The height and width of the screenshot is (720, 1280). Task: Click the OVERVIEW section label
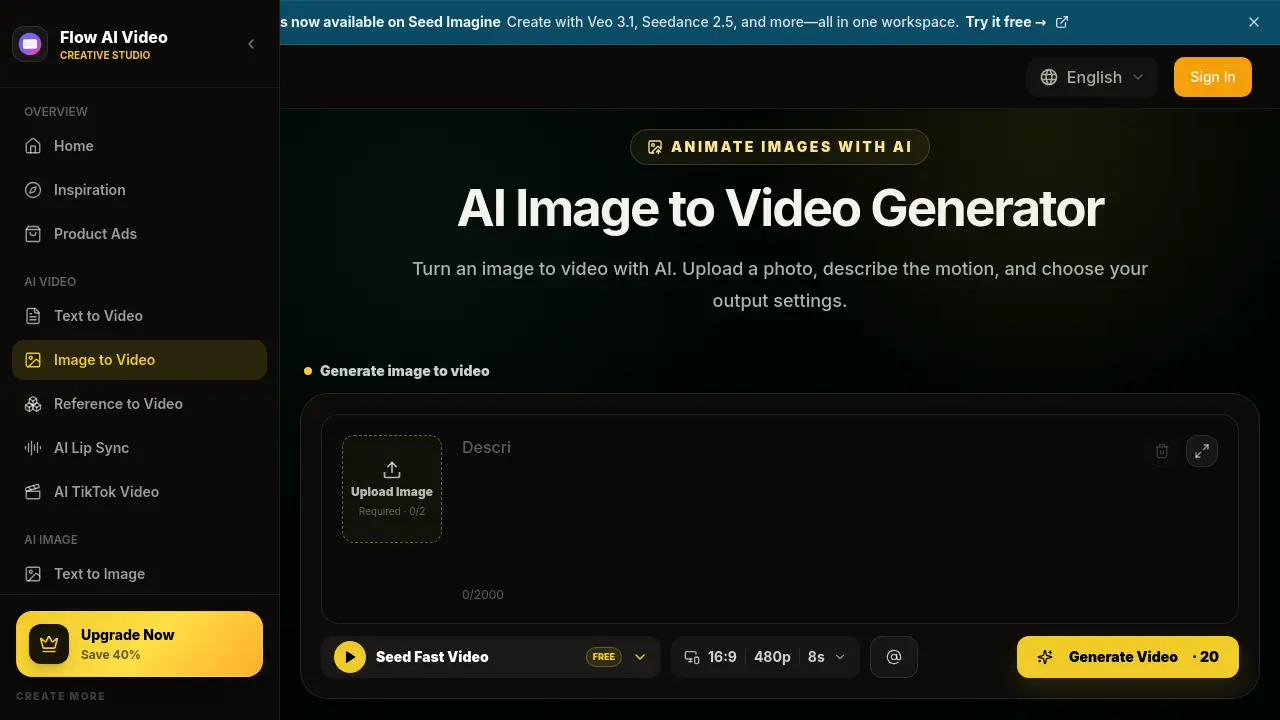coord(56,112)
